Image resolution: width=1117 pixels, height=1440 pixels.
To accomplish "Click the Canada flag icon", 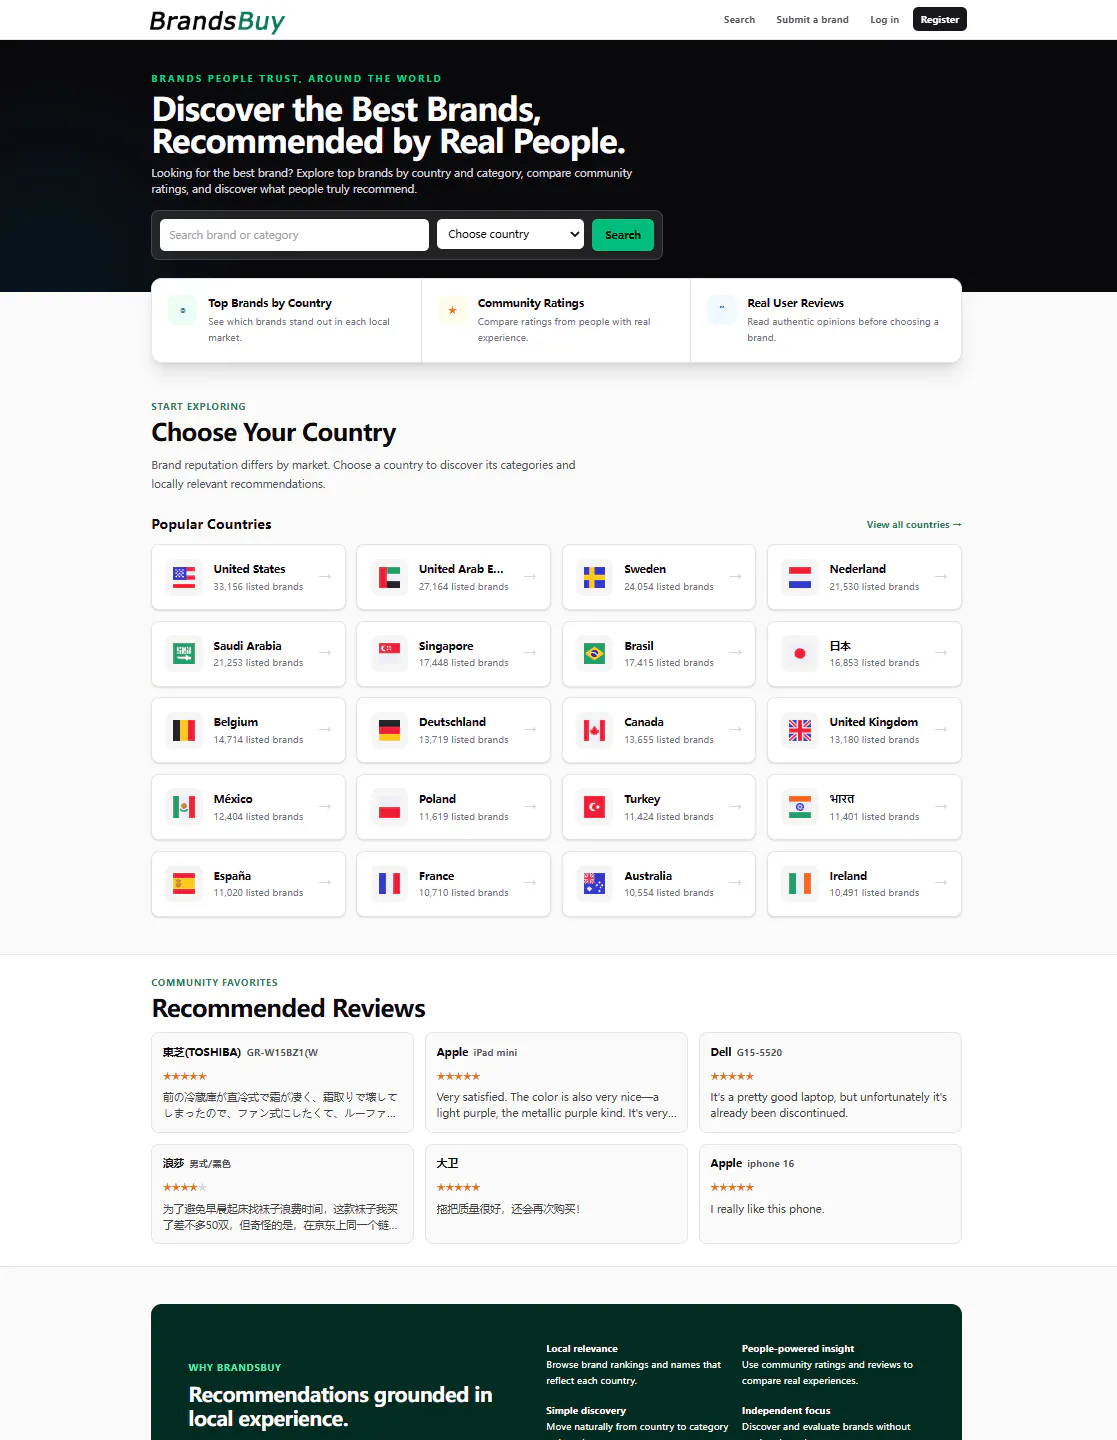I will 595,730.
